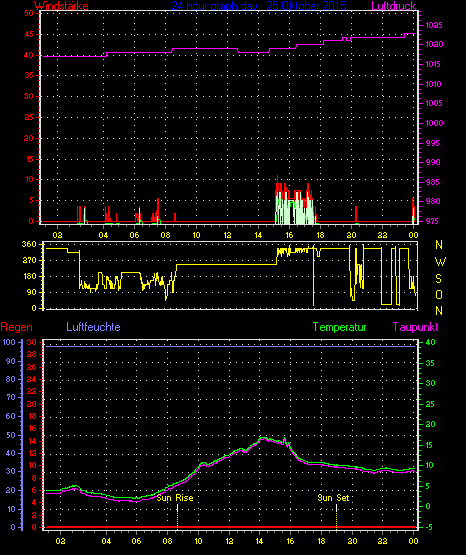Click the 40 temperature axis label
Viewport: 466px width, 555px height.
pyautogui.click(x=430, y=342)
